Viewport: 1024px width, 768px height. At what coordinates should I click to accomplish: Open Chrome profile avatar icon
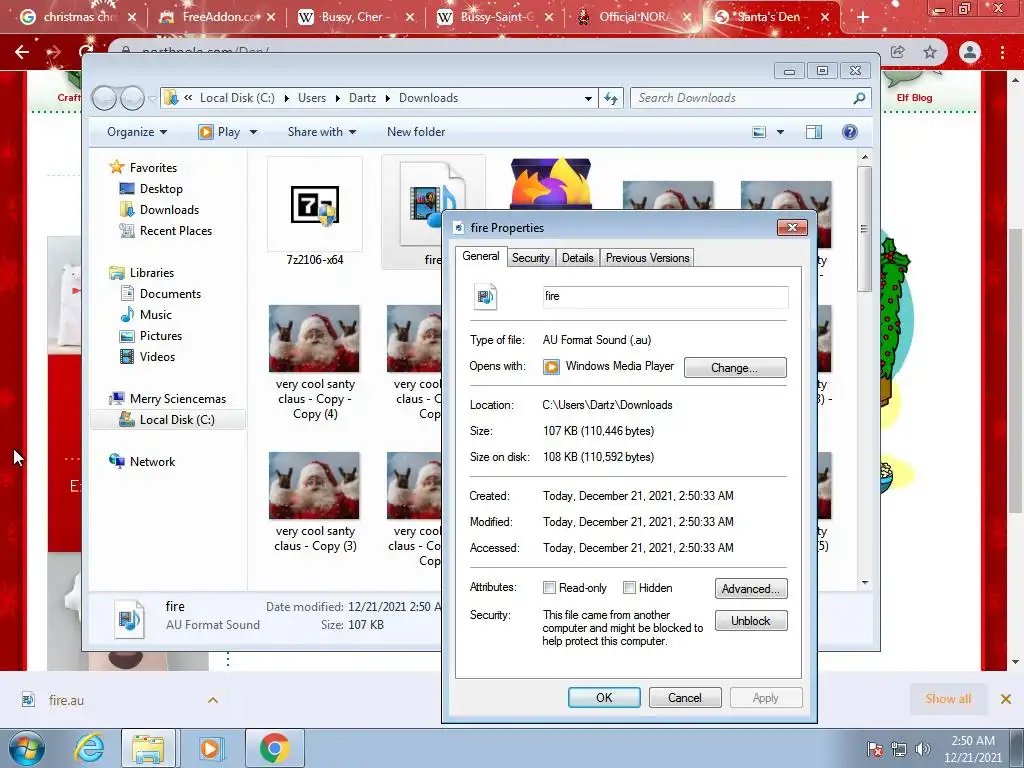(970, 52)
